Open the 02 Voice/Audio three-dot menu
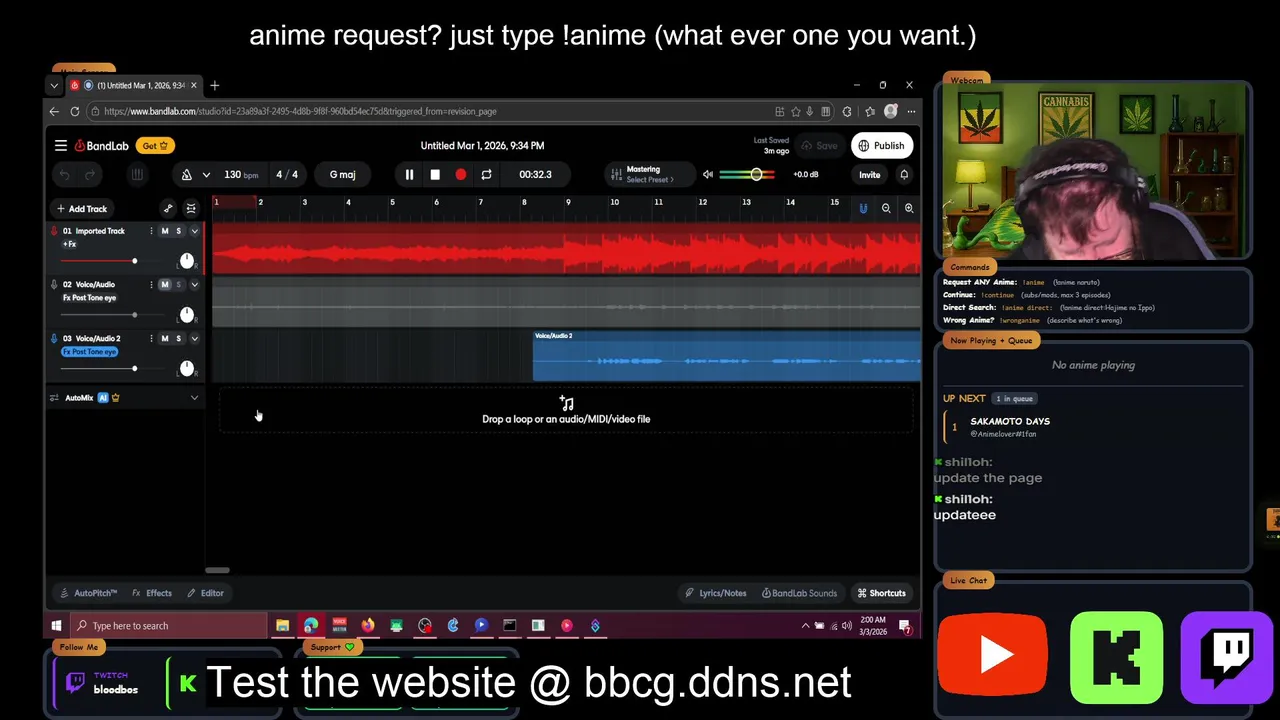Screen dimensions: 1280x720 [151, 285]
